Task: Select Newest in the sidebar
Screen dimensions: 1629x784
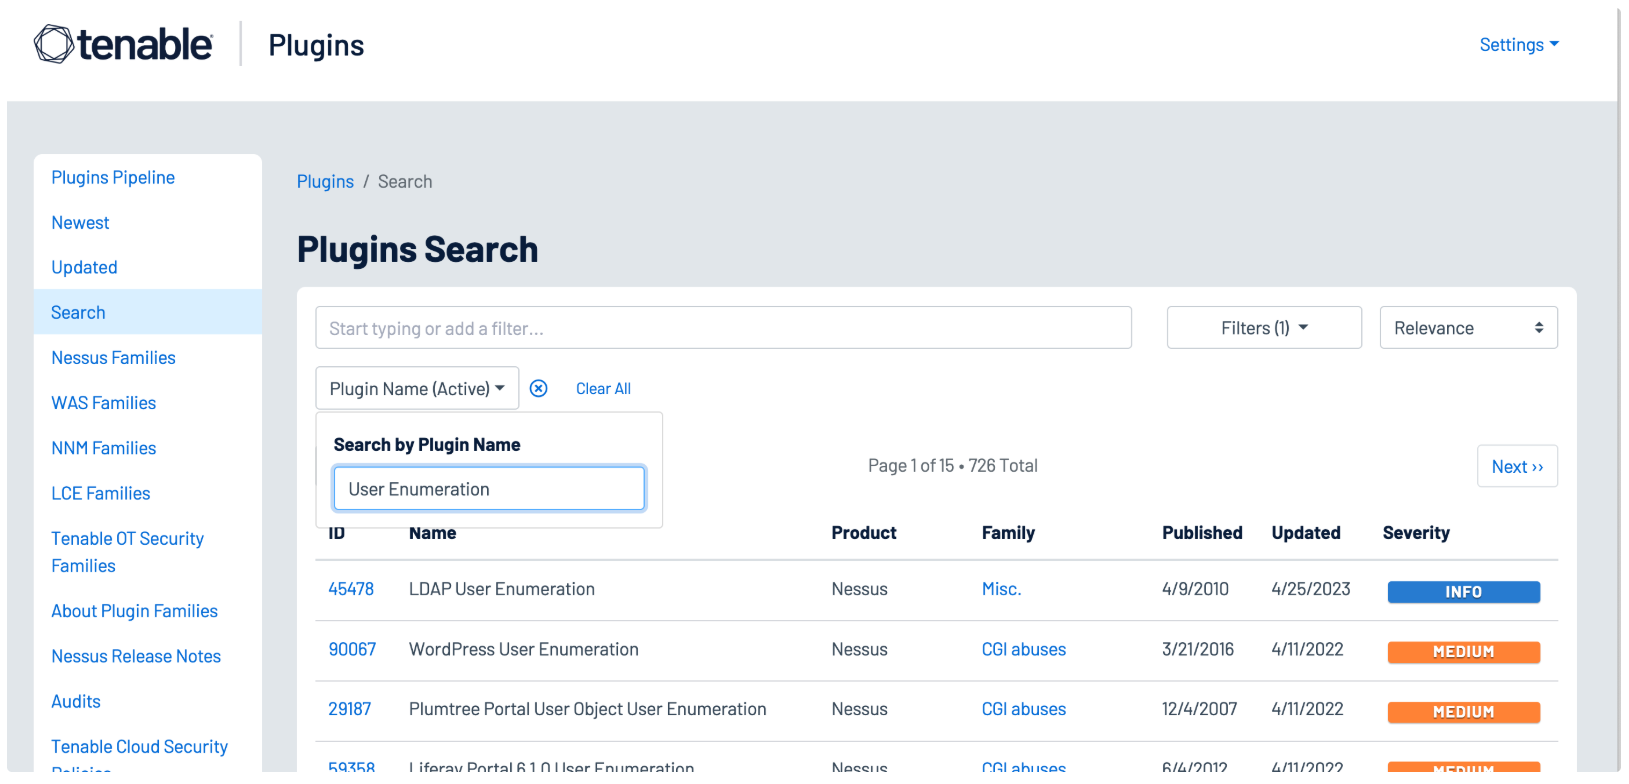Action: point(81,223)
